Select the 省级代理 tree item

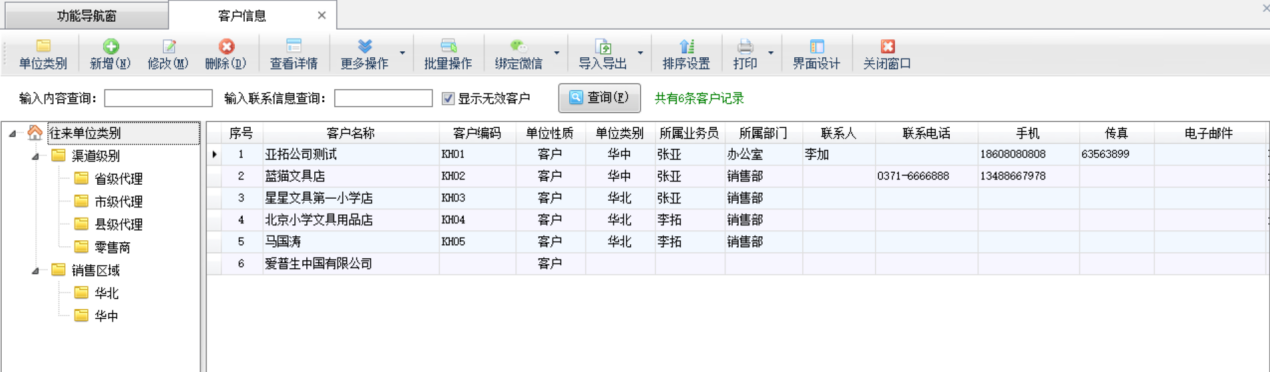click(x=118, y=179)
